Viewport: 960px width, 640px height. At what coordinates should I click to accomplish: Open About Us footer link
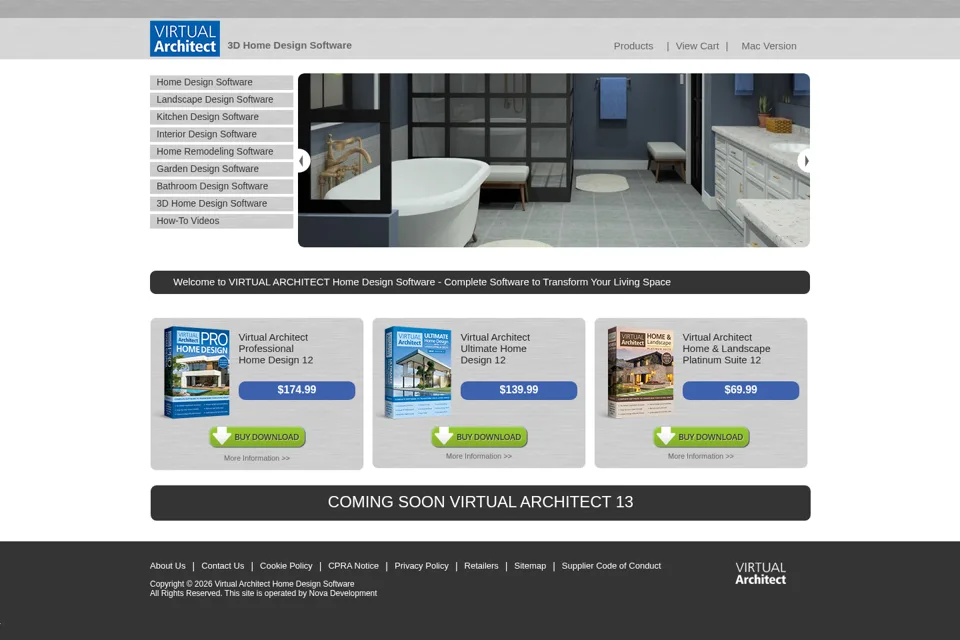tap(168, 566)
